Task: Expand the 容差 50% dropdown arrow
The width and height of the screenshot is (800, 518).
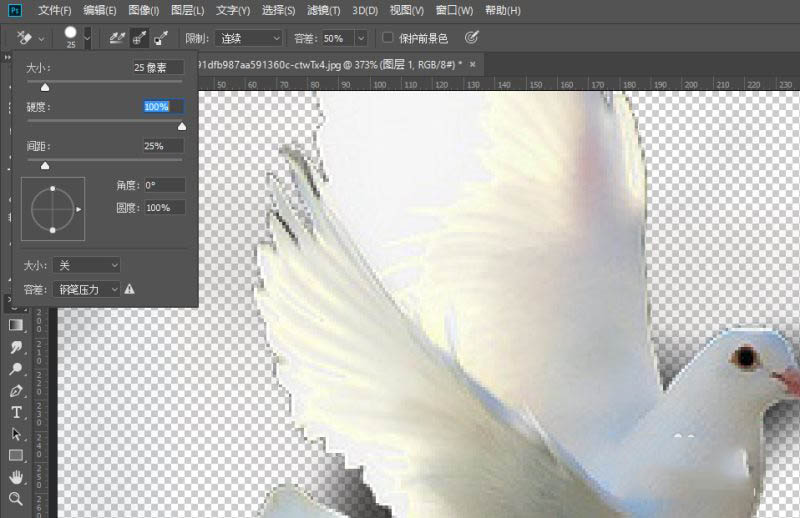Action: tap(360, 38)
